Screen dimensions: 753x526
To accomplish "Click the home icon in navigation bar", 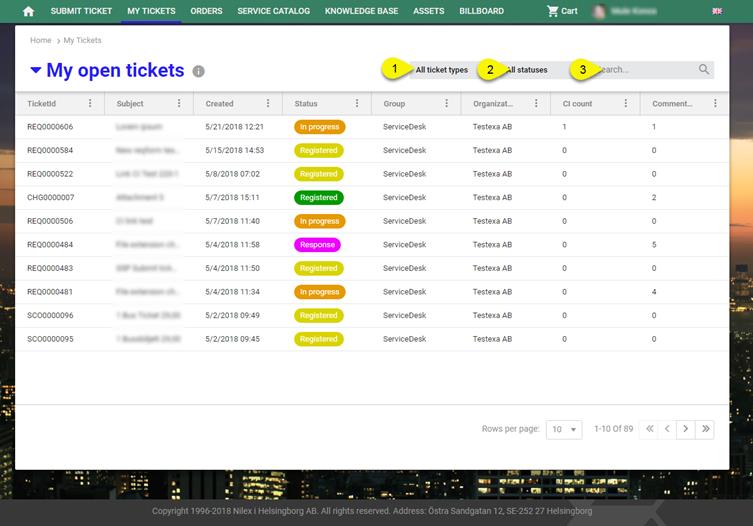I will [x=28, y=11].
